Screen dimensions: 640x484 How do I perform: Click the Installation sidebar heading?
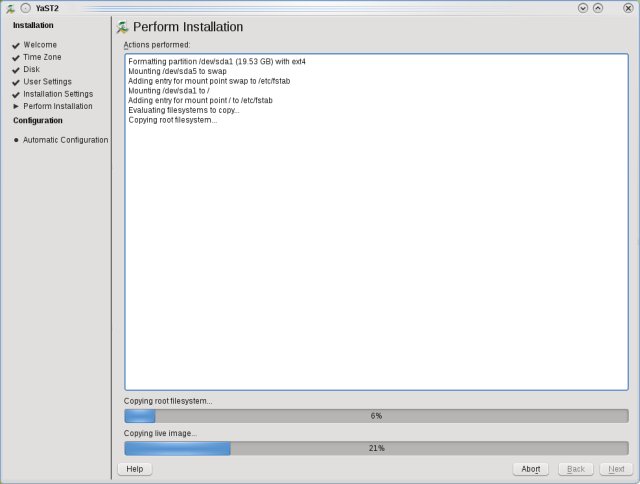[x=33, y=25]
